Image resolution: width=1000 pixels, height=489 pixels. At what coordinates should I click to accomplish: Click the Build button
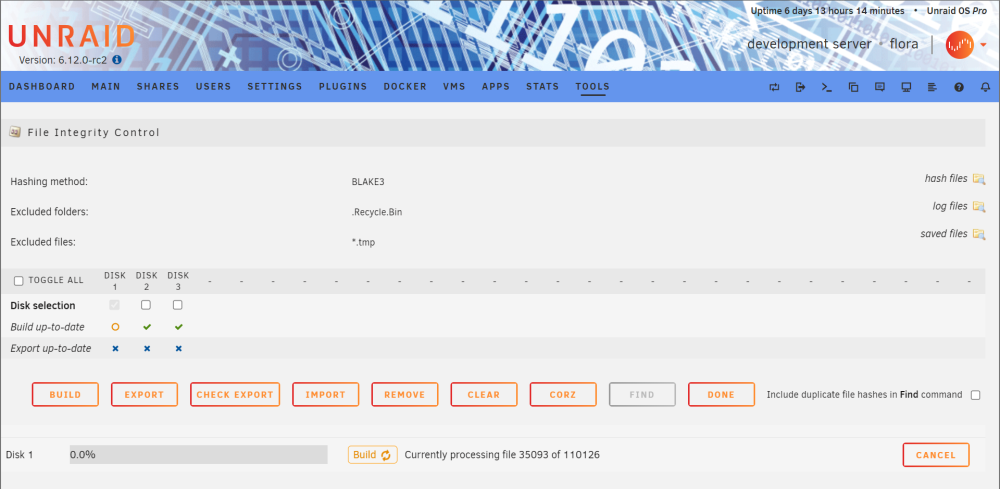(x=65, y=395)
